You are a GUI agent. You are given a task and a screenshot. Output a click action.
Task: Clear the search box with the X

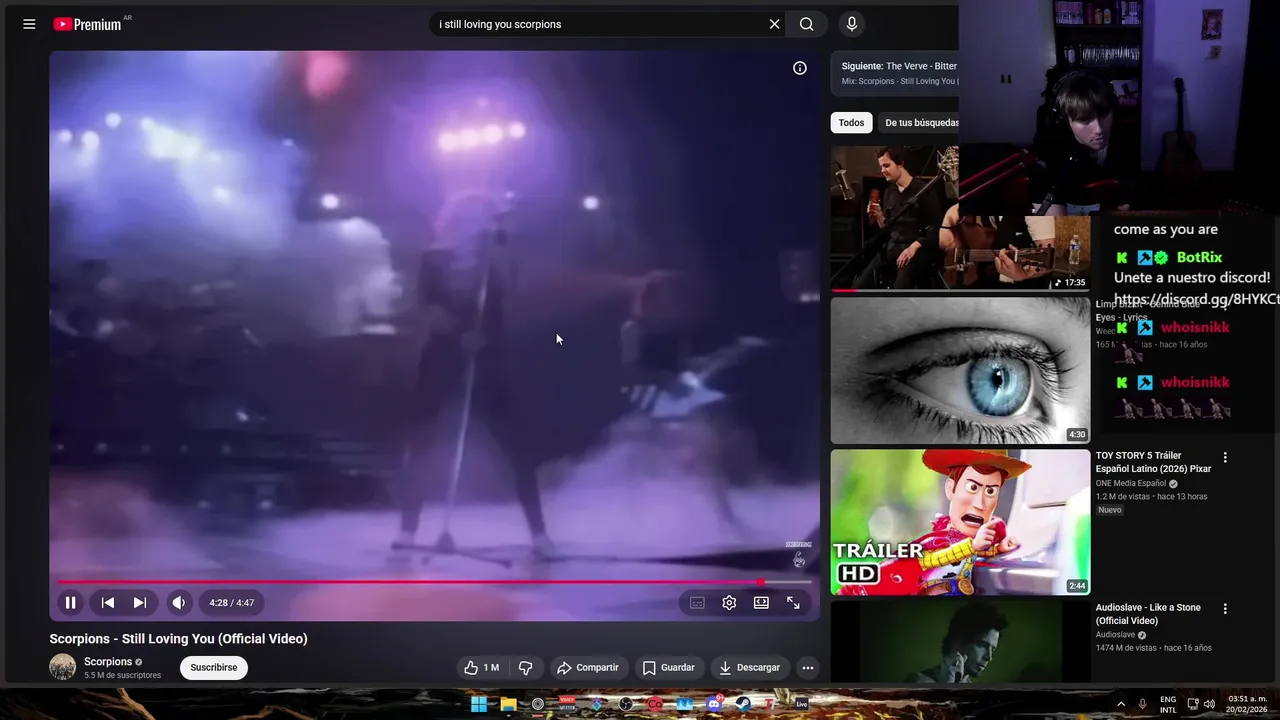pos(774,24)
